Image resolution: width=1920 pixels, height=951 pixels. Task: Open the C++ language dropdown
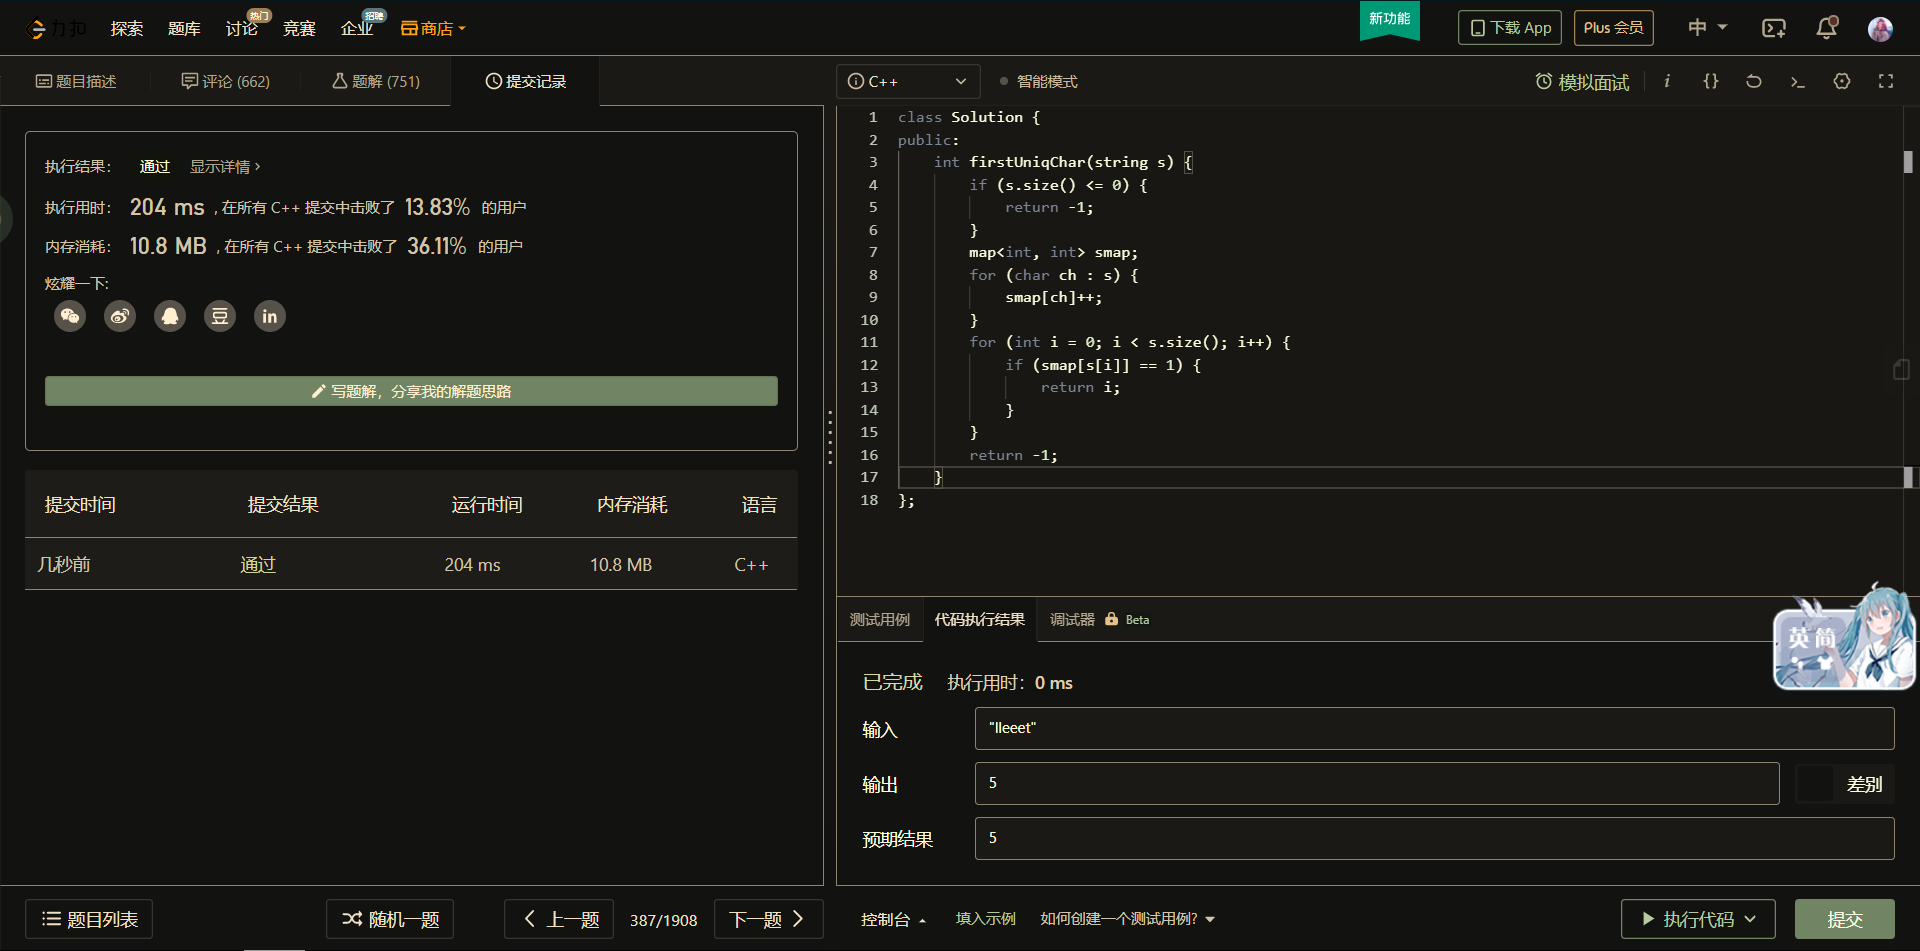coord(907,81)
